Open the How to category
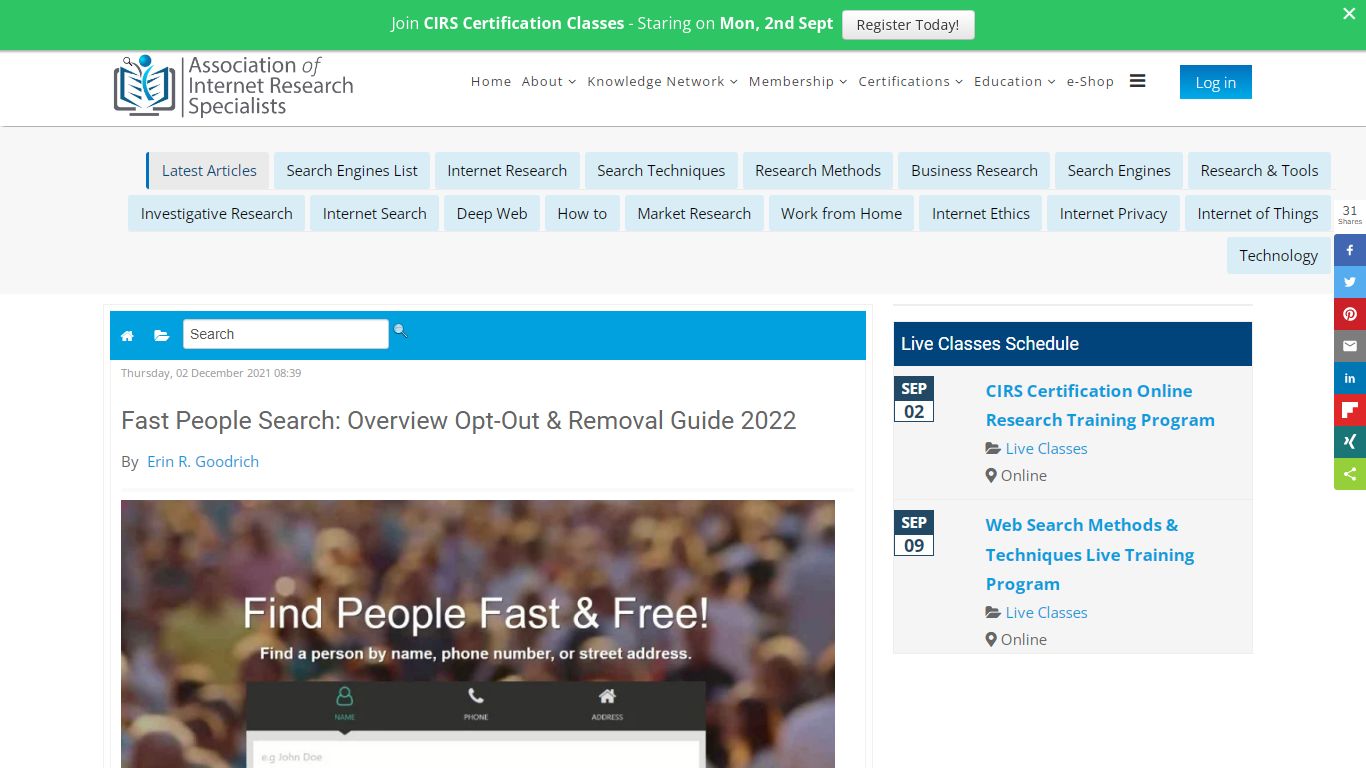Image resolution: width=1366 pixels, height=768 pixels. click(x=582, y=213)
